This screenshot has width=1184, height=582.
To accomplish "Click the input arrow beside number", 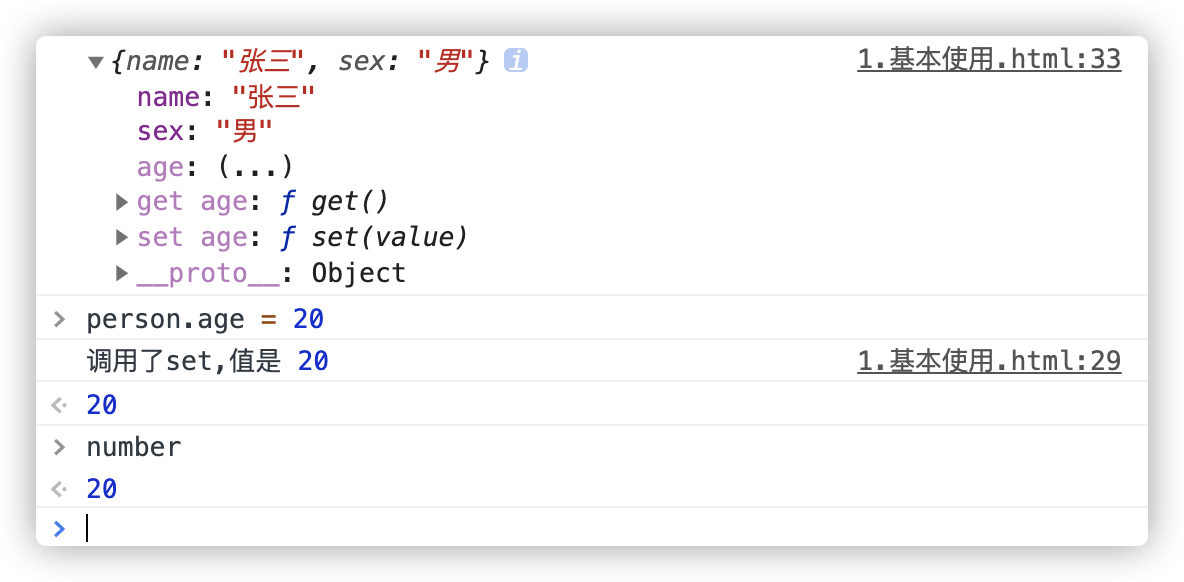I will pyautogui.click(x=59, y=447).
